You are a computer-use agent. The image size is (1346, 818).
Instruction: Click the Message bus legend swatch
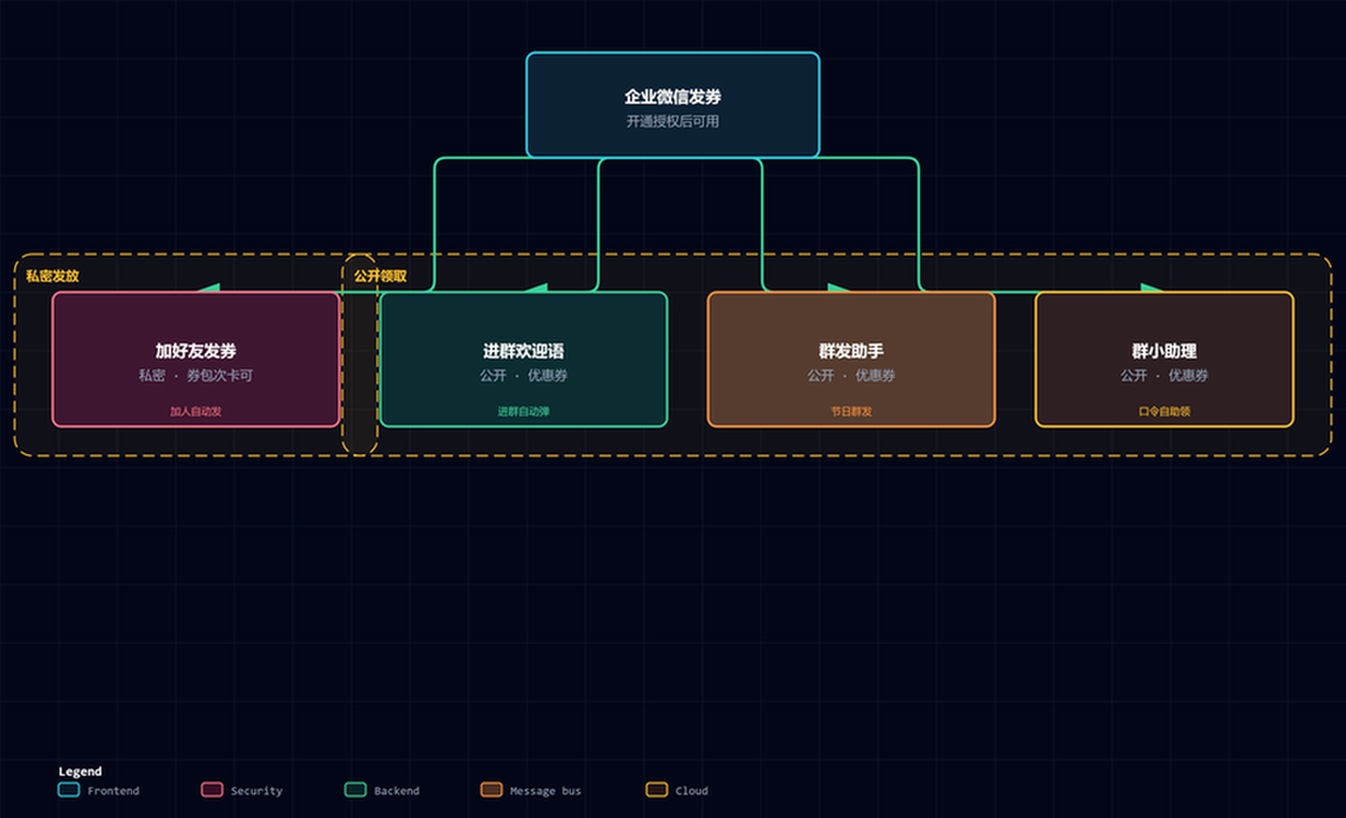coord(491,790)
